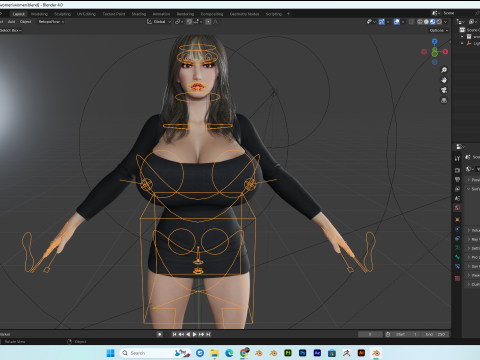
Task: Open the green Bone properties tab
Action: pos(457,257)
